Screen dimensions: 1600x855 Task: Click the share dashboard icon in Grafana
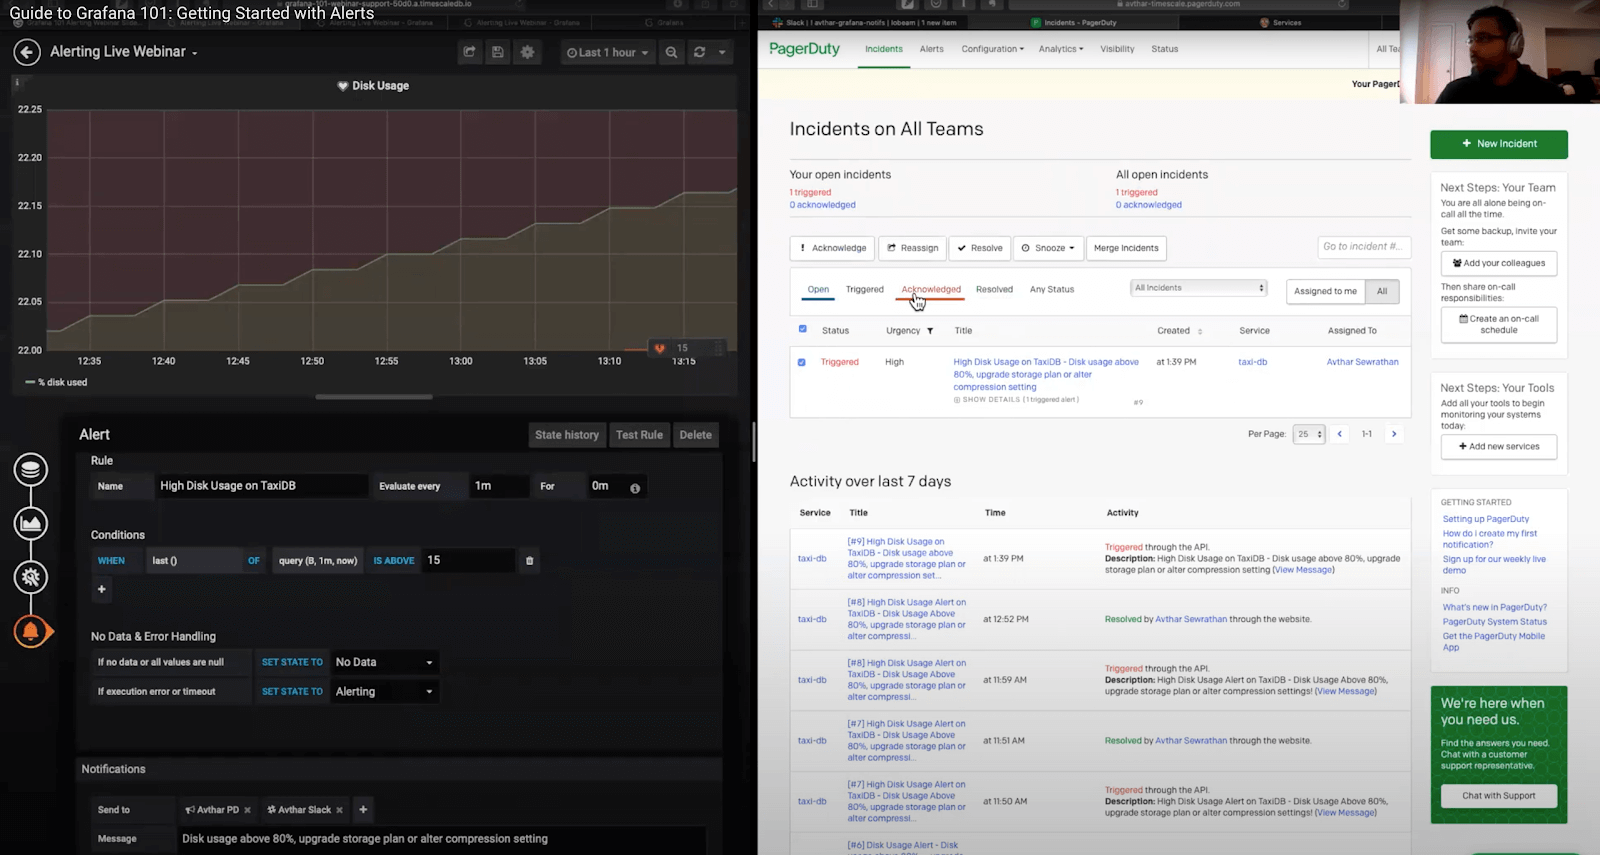tap(469, 52)
